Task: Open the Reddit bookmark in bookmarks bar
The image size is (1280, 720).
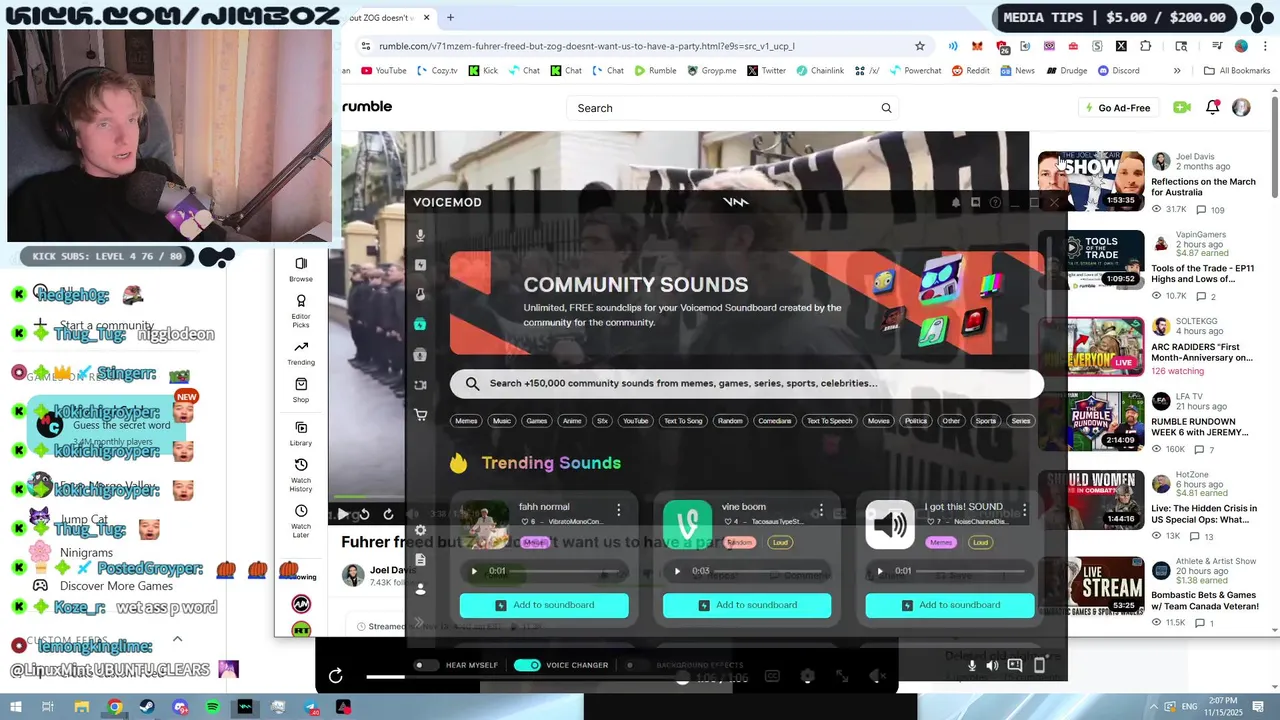Action: [x=970, y=71]
